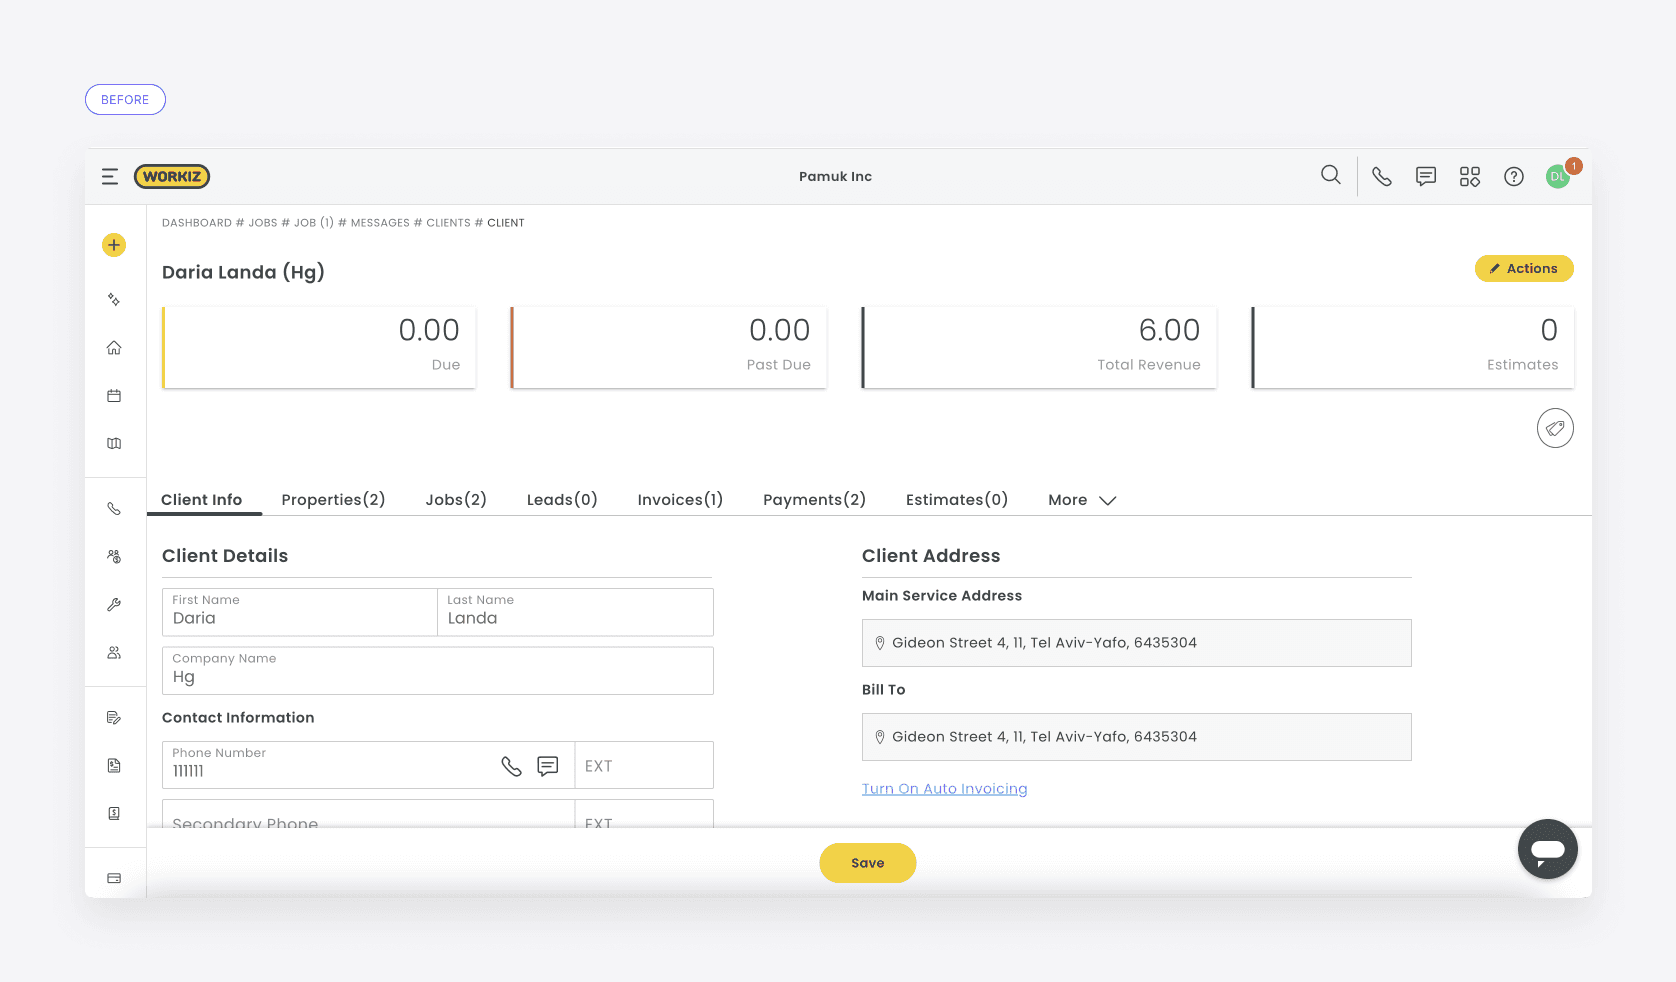Go to MESSAGES in the breadcrumb

click(380, 223)
